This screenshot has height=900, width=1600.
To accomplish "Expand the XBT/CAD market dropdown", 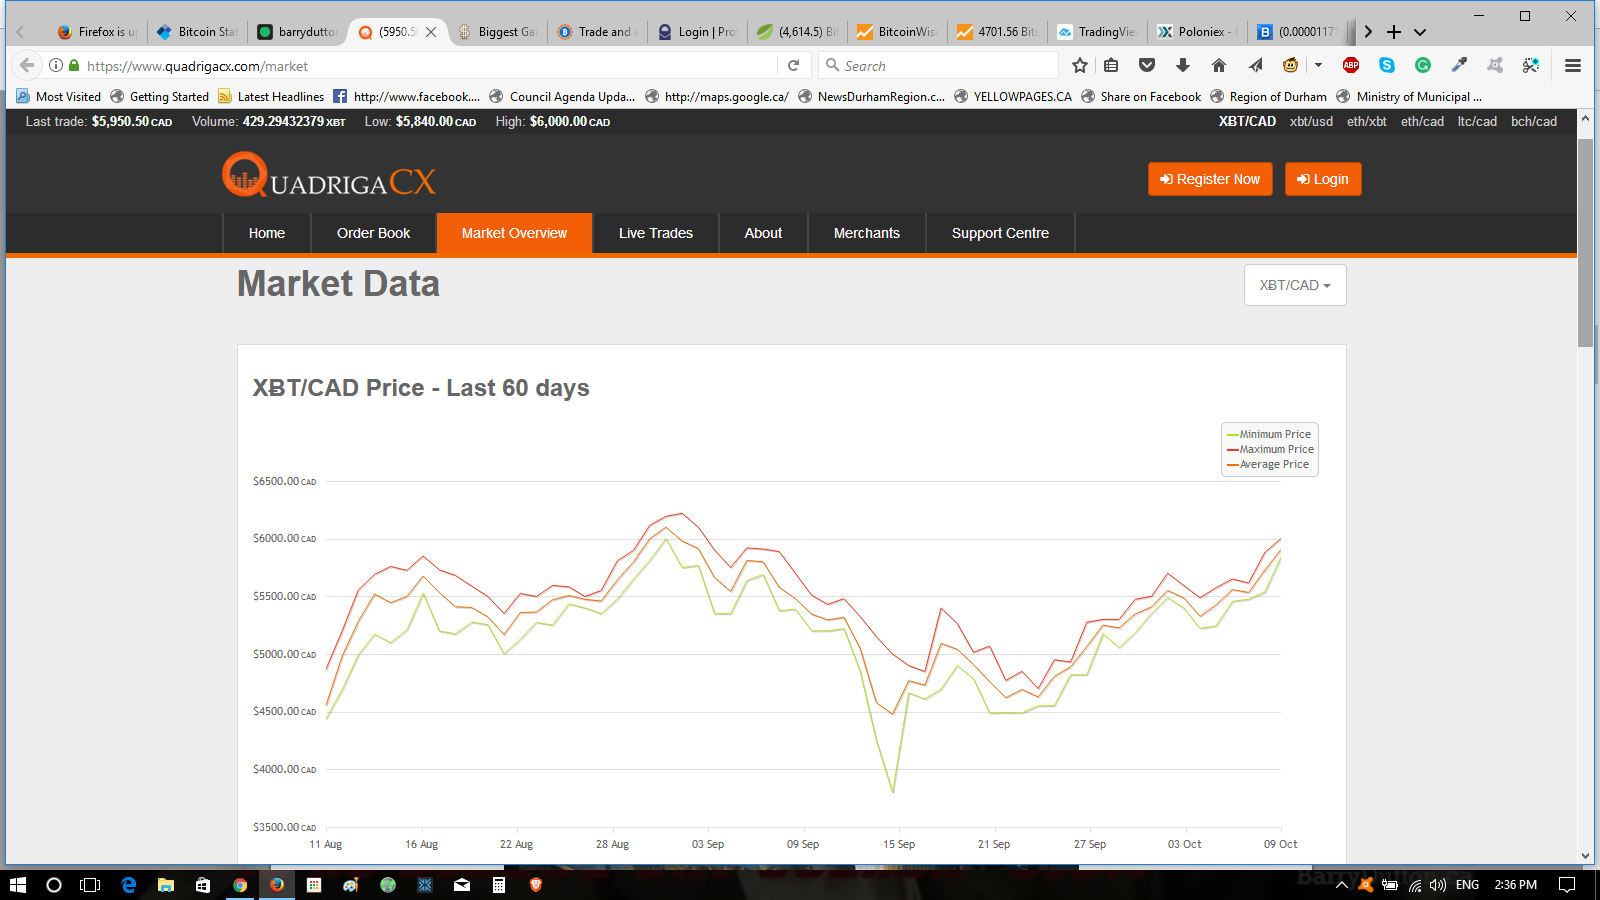I will pyautogui.click(x=1295, y=285).
